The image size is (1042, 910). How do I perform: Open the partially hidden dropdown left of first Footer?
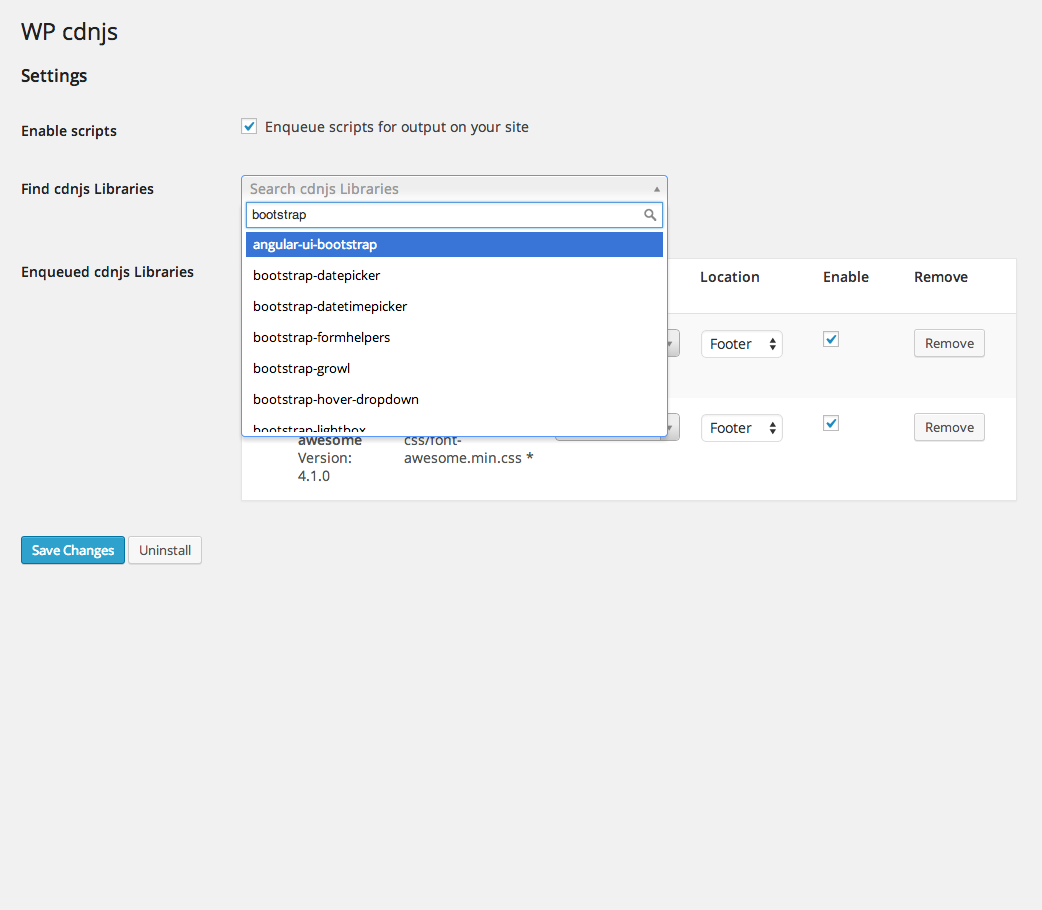pyautogui.click(x=673, y=344)
